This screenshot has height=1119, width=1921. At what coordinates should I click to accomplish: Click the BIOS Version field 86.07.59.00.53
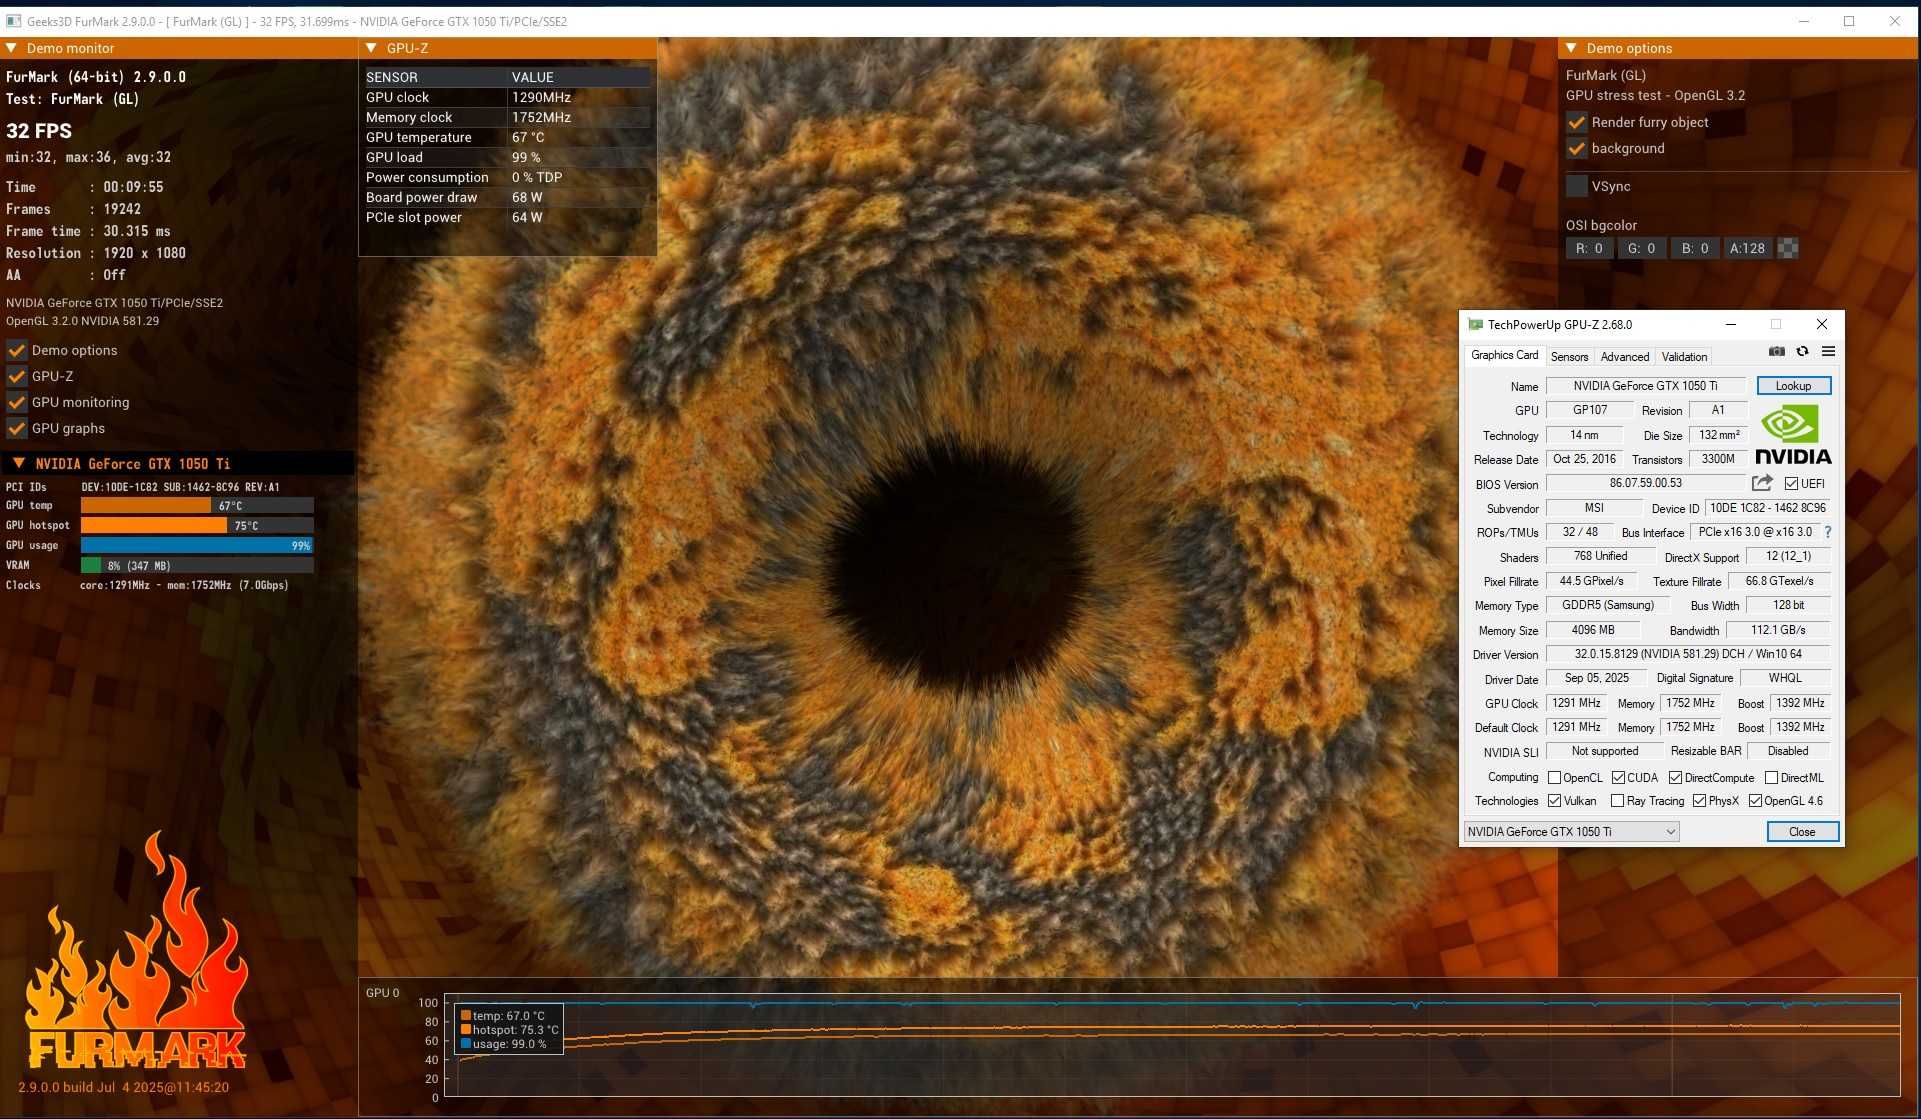[1645, 483]
